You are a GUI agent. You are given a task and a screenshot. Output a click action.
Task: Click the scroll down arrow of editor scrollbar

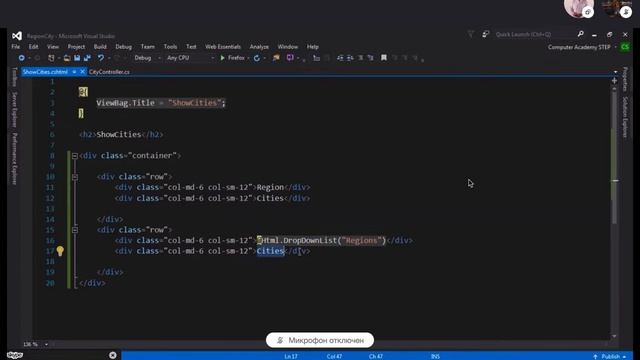click(614, 336)
